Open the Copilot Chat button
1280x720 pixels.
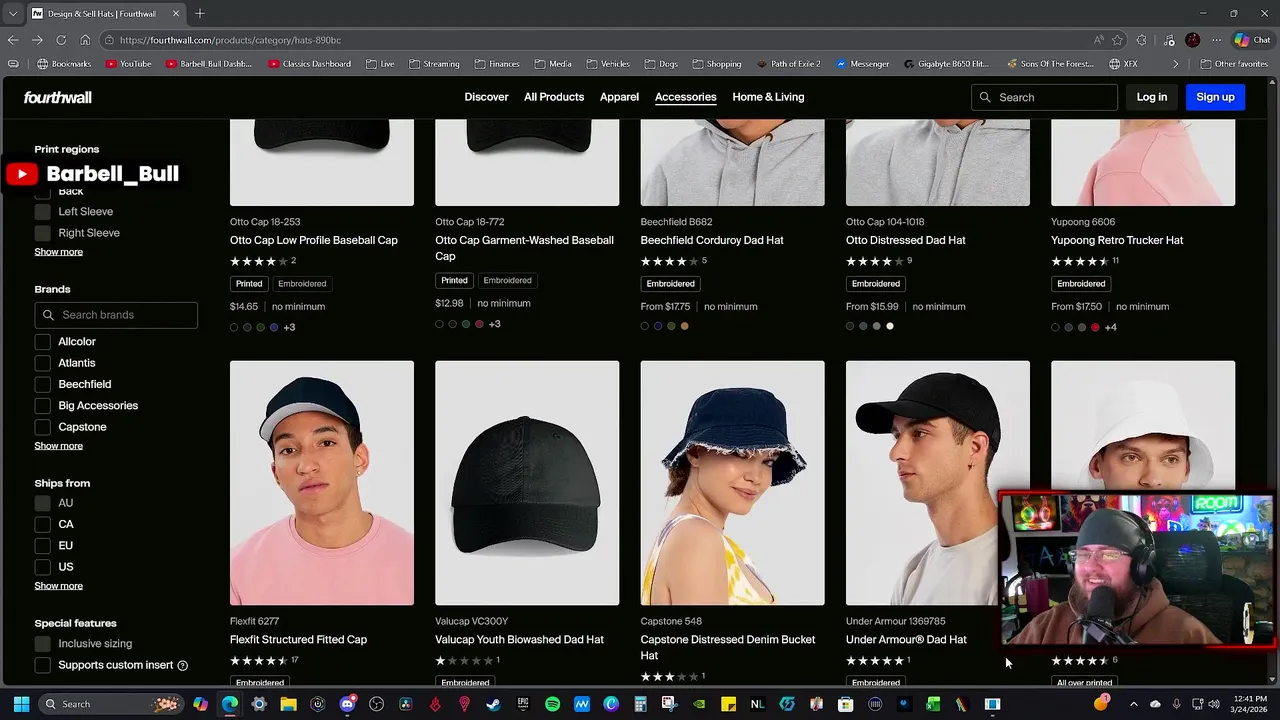tap(1252, 40)
